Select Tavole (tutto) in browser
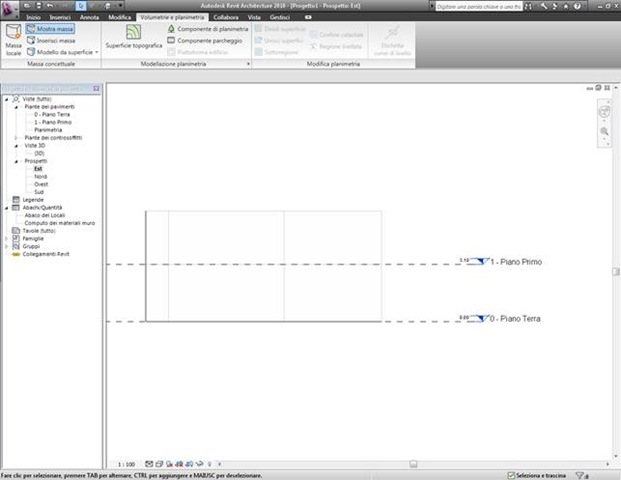 point(39,231)
